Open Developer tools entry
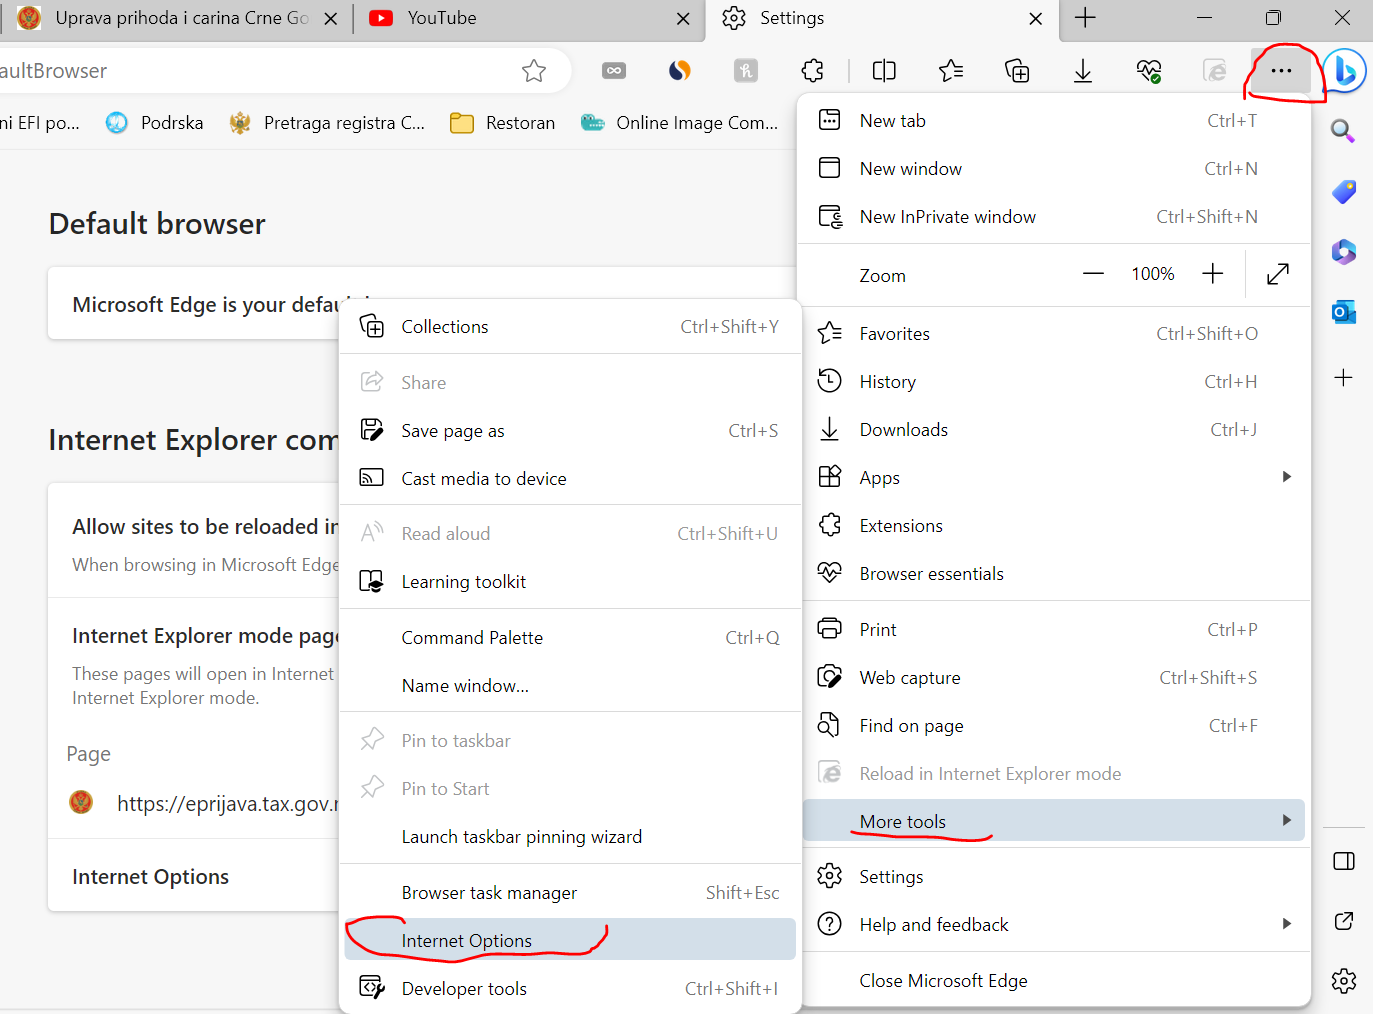Image resolution: width=1373 pixels, height=1014 pixels. [x=570, y=989]
